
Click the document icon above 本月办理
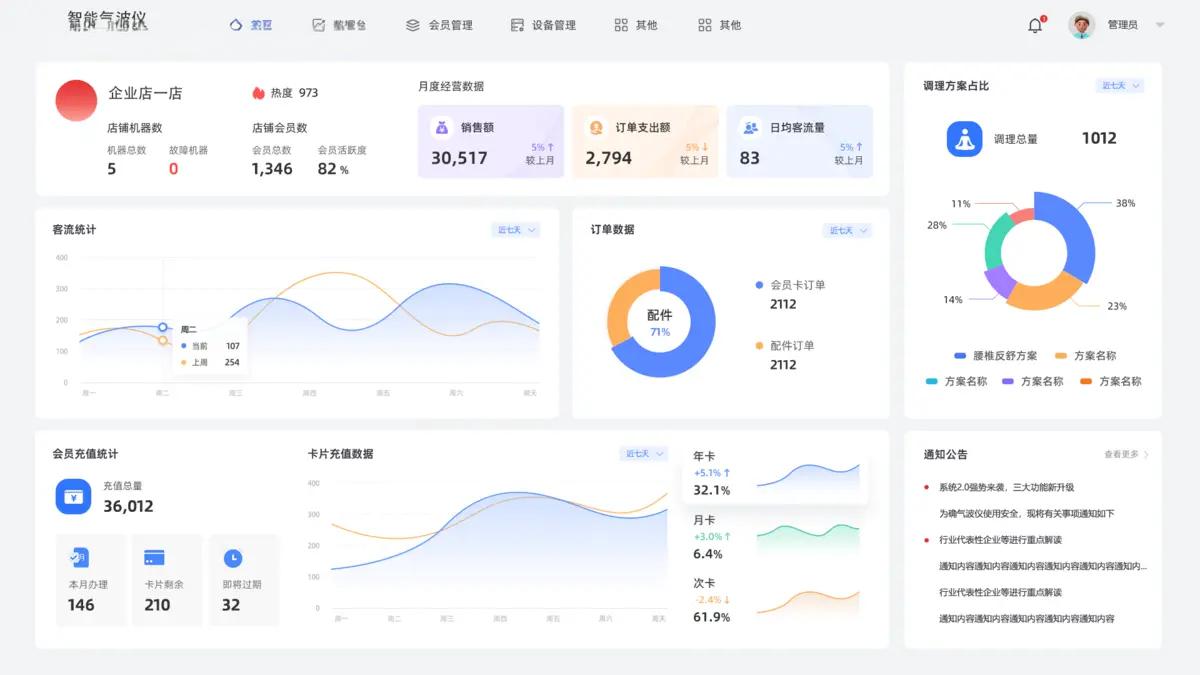point(79,557)
